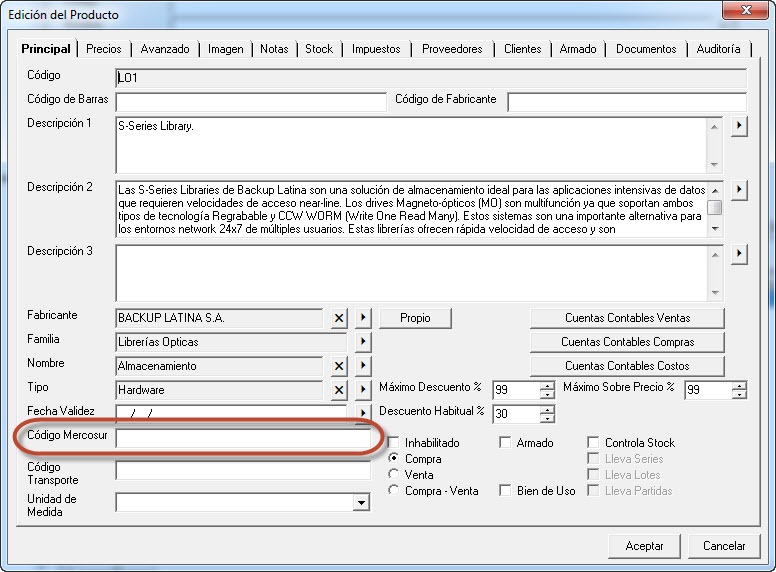Go to the Stock tab
Viewport: 776px width, 572px height.
319,49
